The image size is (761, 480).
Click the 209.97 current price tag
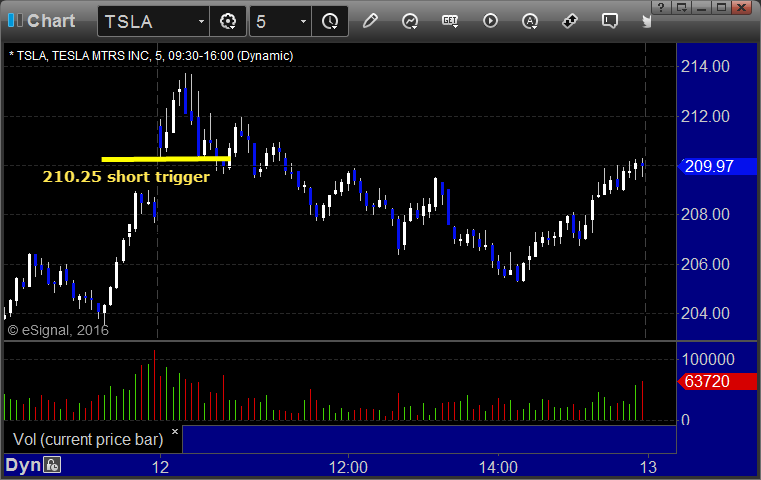pos(717,166)
